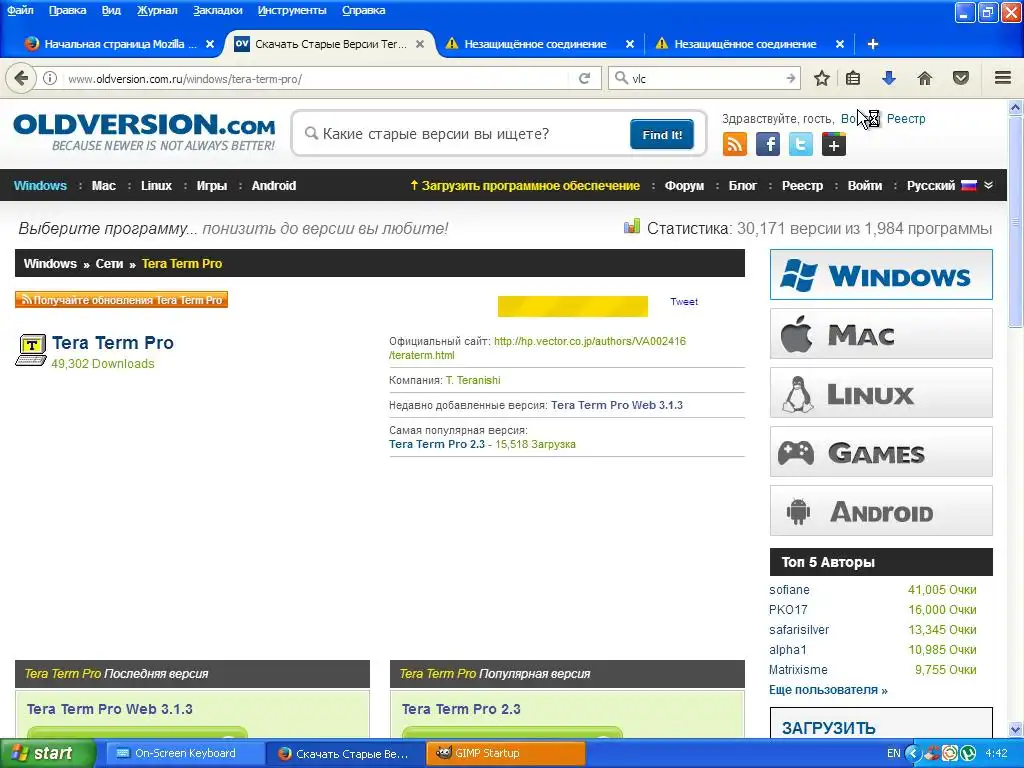Open the Форум link
This screenshot has width=1024, height=768.
(x=684, y=185)
